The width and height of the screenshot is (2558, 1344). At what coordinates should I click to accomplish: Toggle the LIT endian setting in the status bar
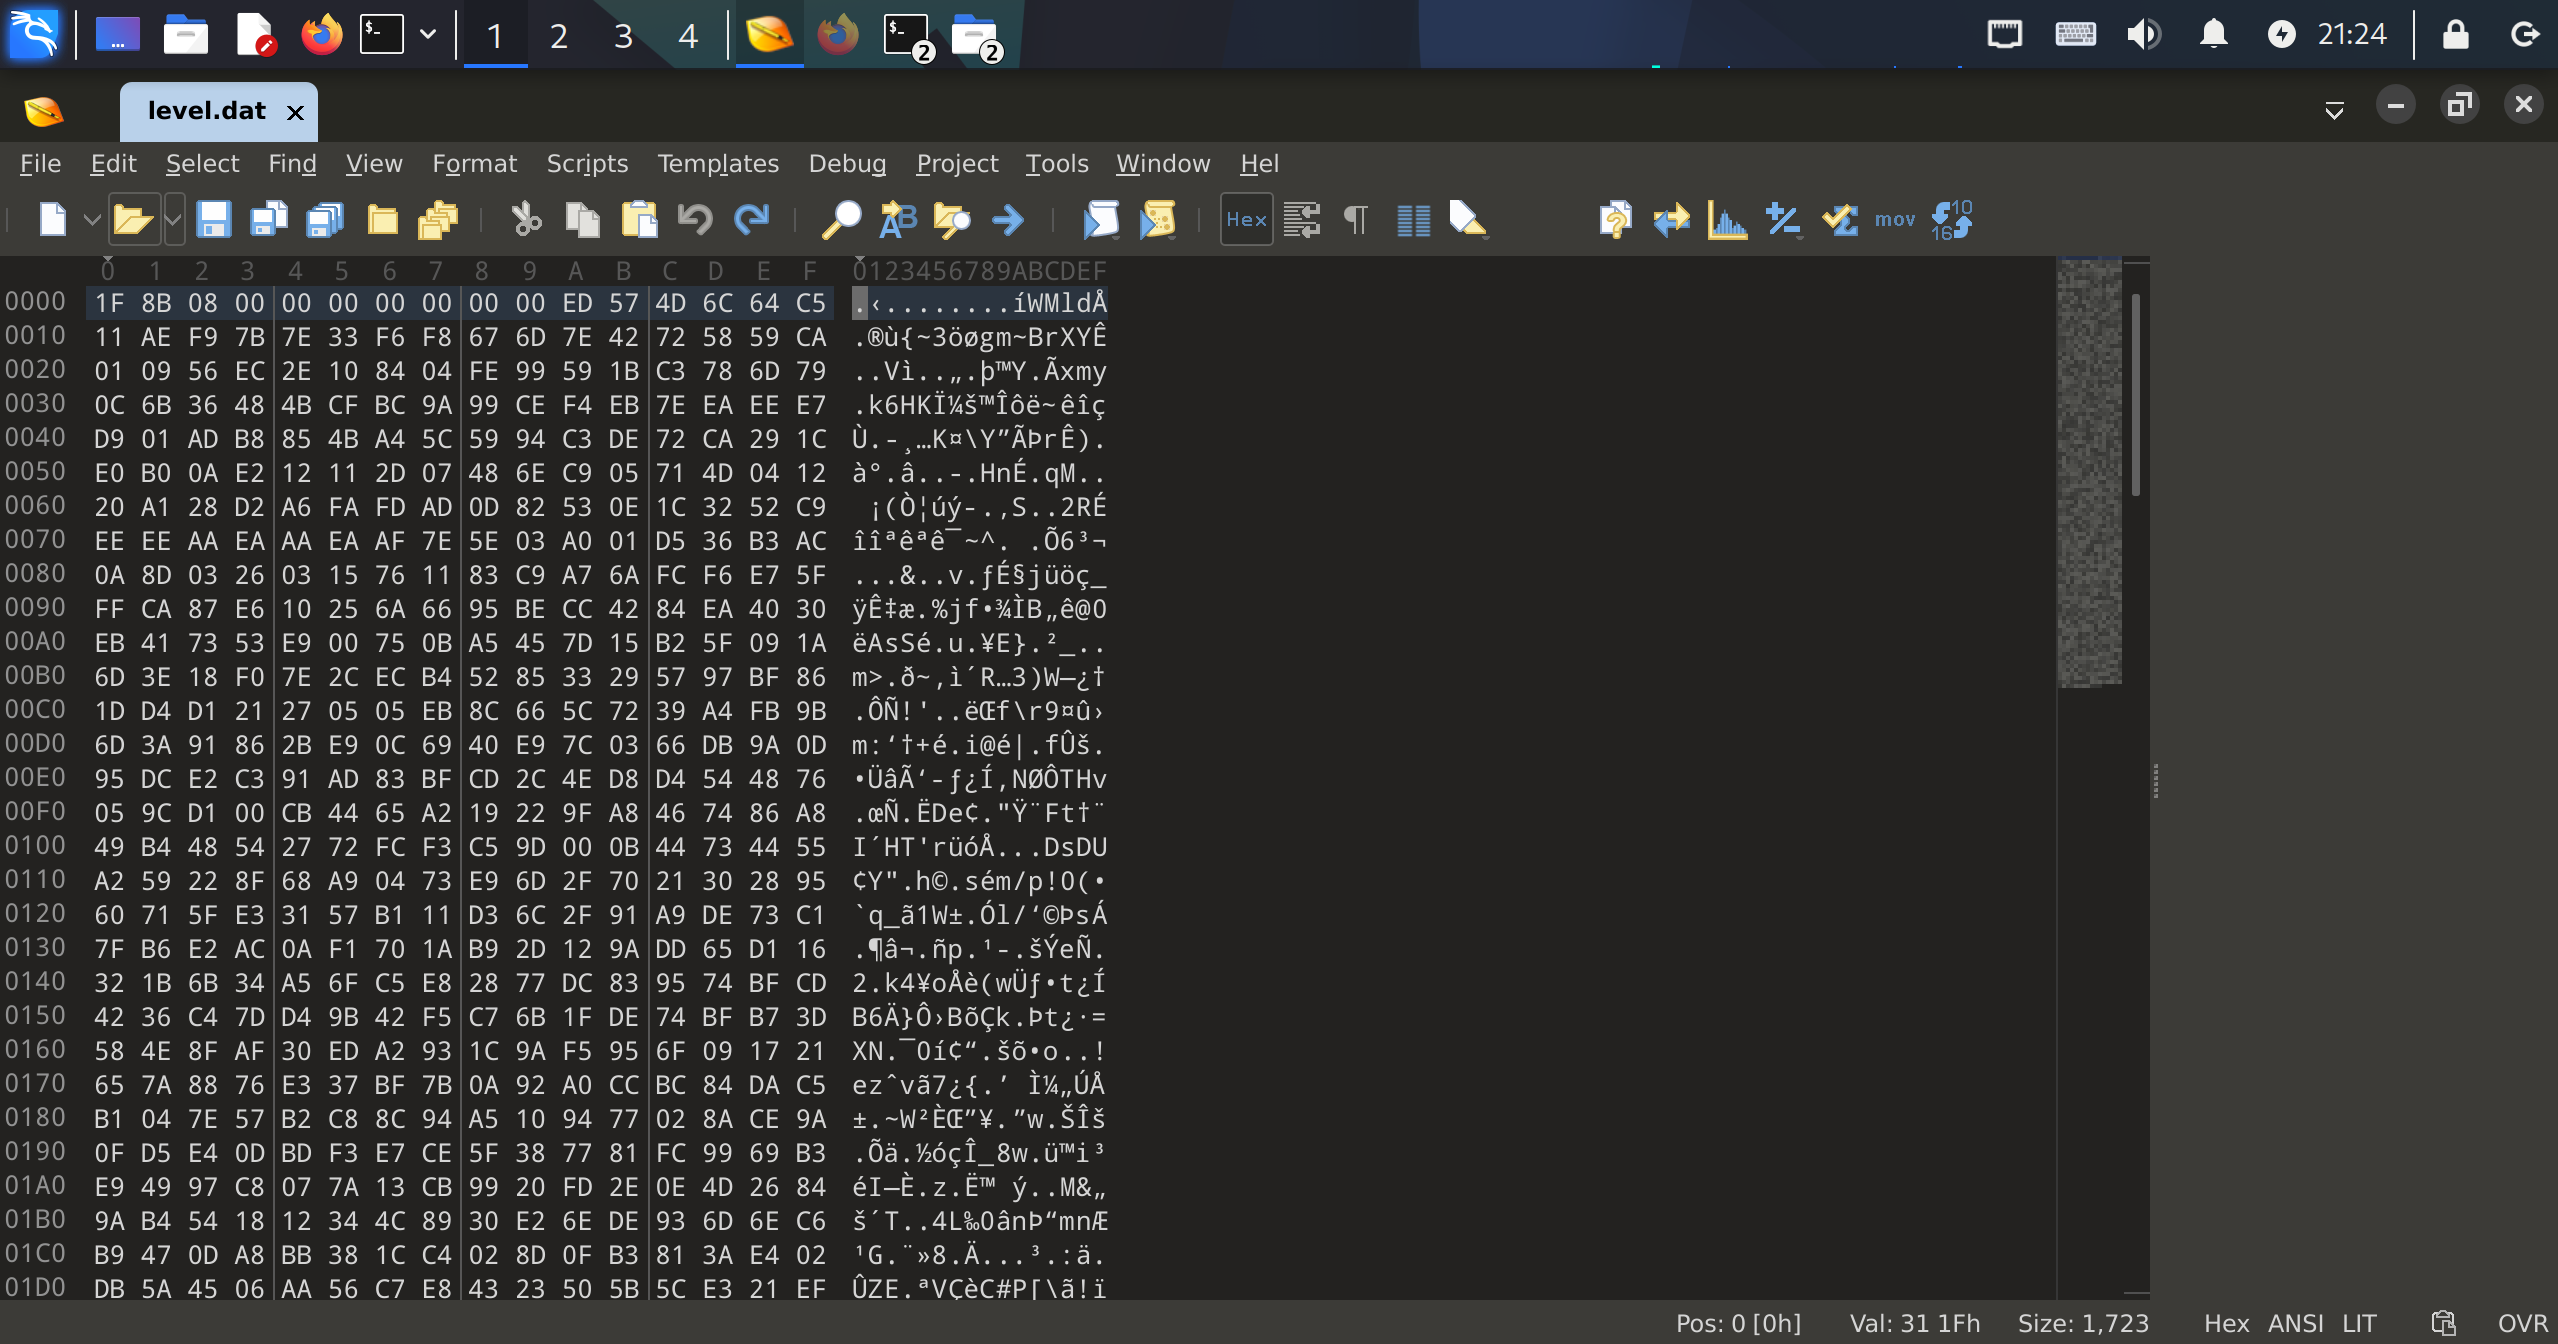coord(2359,1324)
